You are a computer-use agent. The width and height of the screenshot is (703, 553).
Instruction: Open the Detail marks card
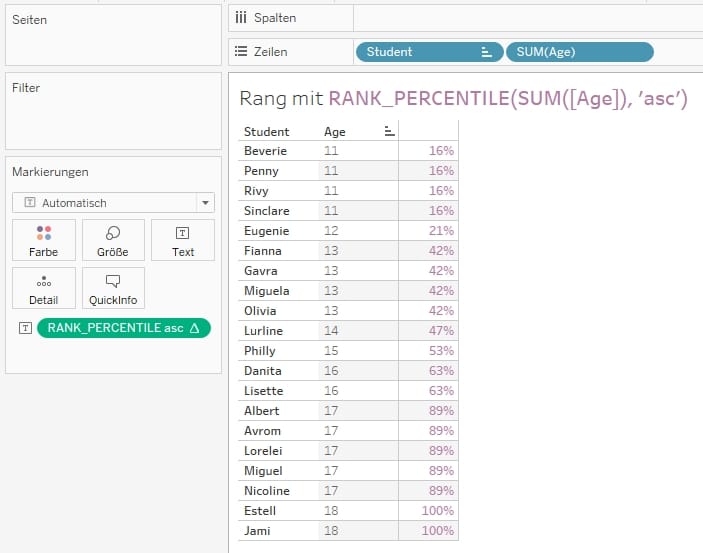coord(43,288)
